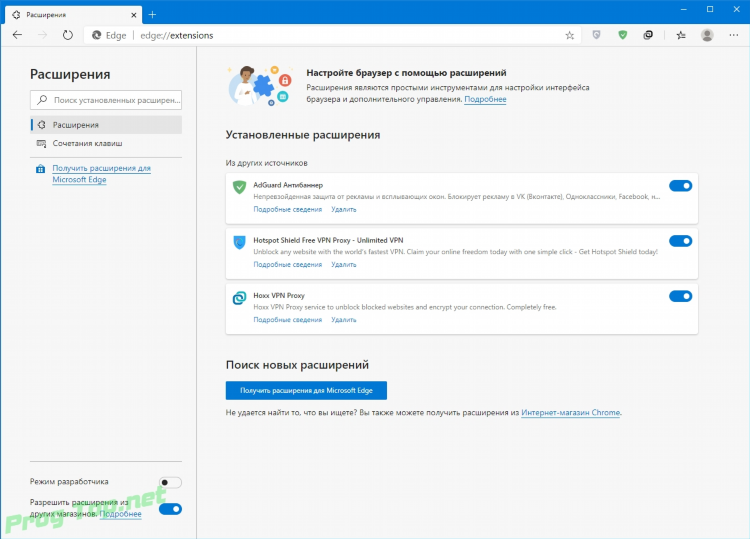Viewport: 750px width, 539px height.
Task: Open Сочетания клавиш in the sidebar
Action: (106, 143)
